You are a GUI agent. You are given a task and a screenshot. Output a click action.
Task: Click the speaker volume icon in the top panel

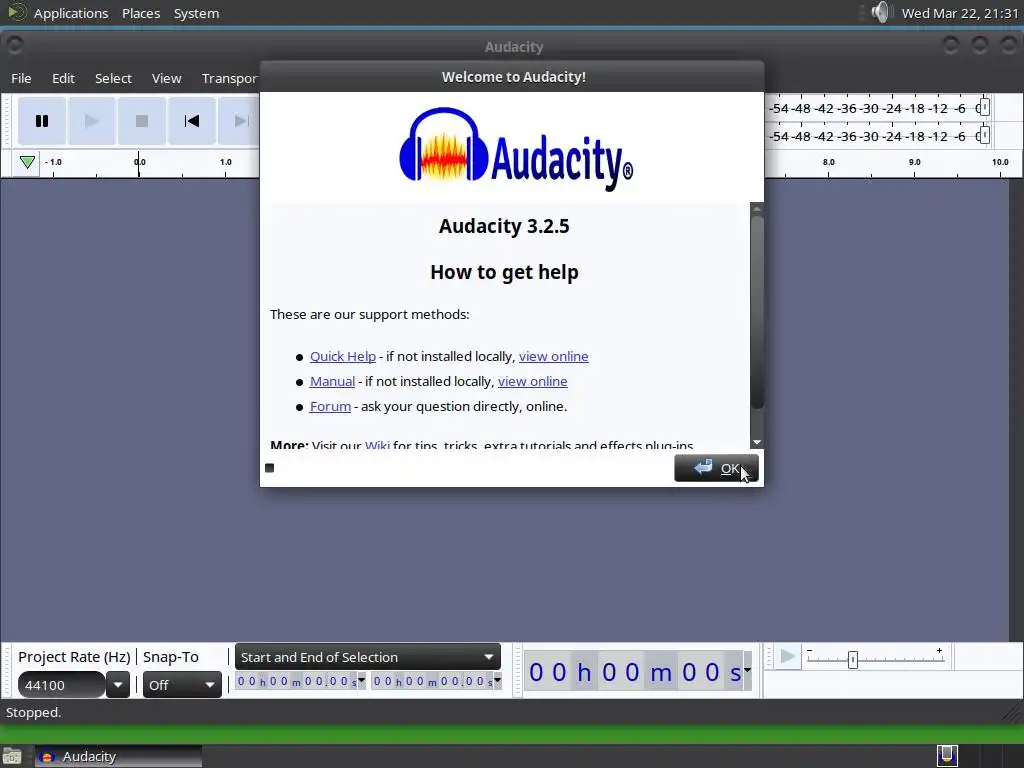[x=881, y=12]
